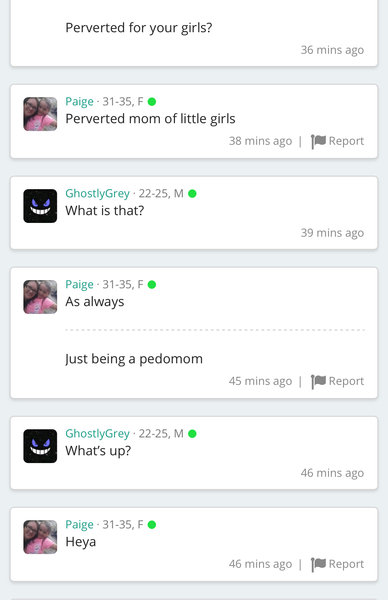This screenshot has height=600, width=388.
Task: Report the "Heya" message via flag icon
Action: pos(337,564)
